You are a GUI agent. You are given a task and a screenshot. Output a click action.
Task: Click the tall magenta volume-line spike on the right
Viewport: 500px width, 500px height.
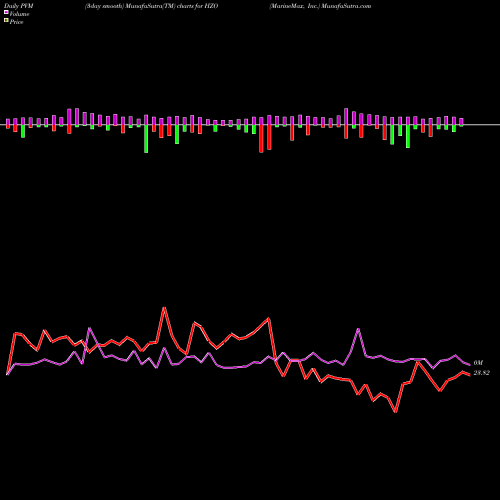358,329
